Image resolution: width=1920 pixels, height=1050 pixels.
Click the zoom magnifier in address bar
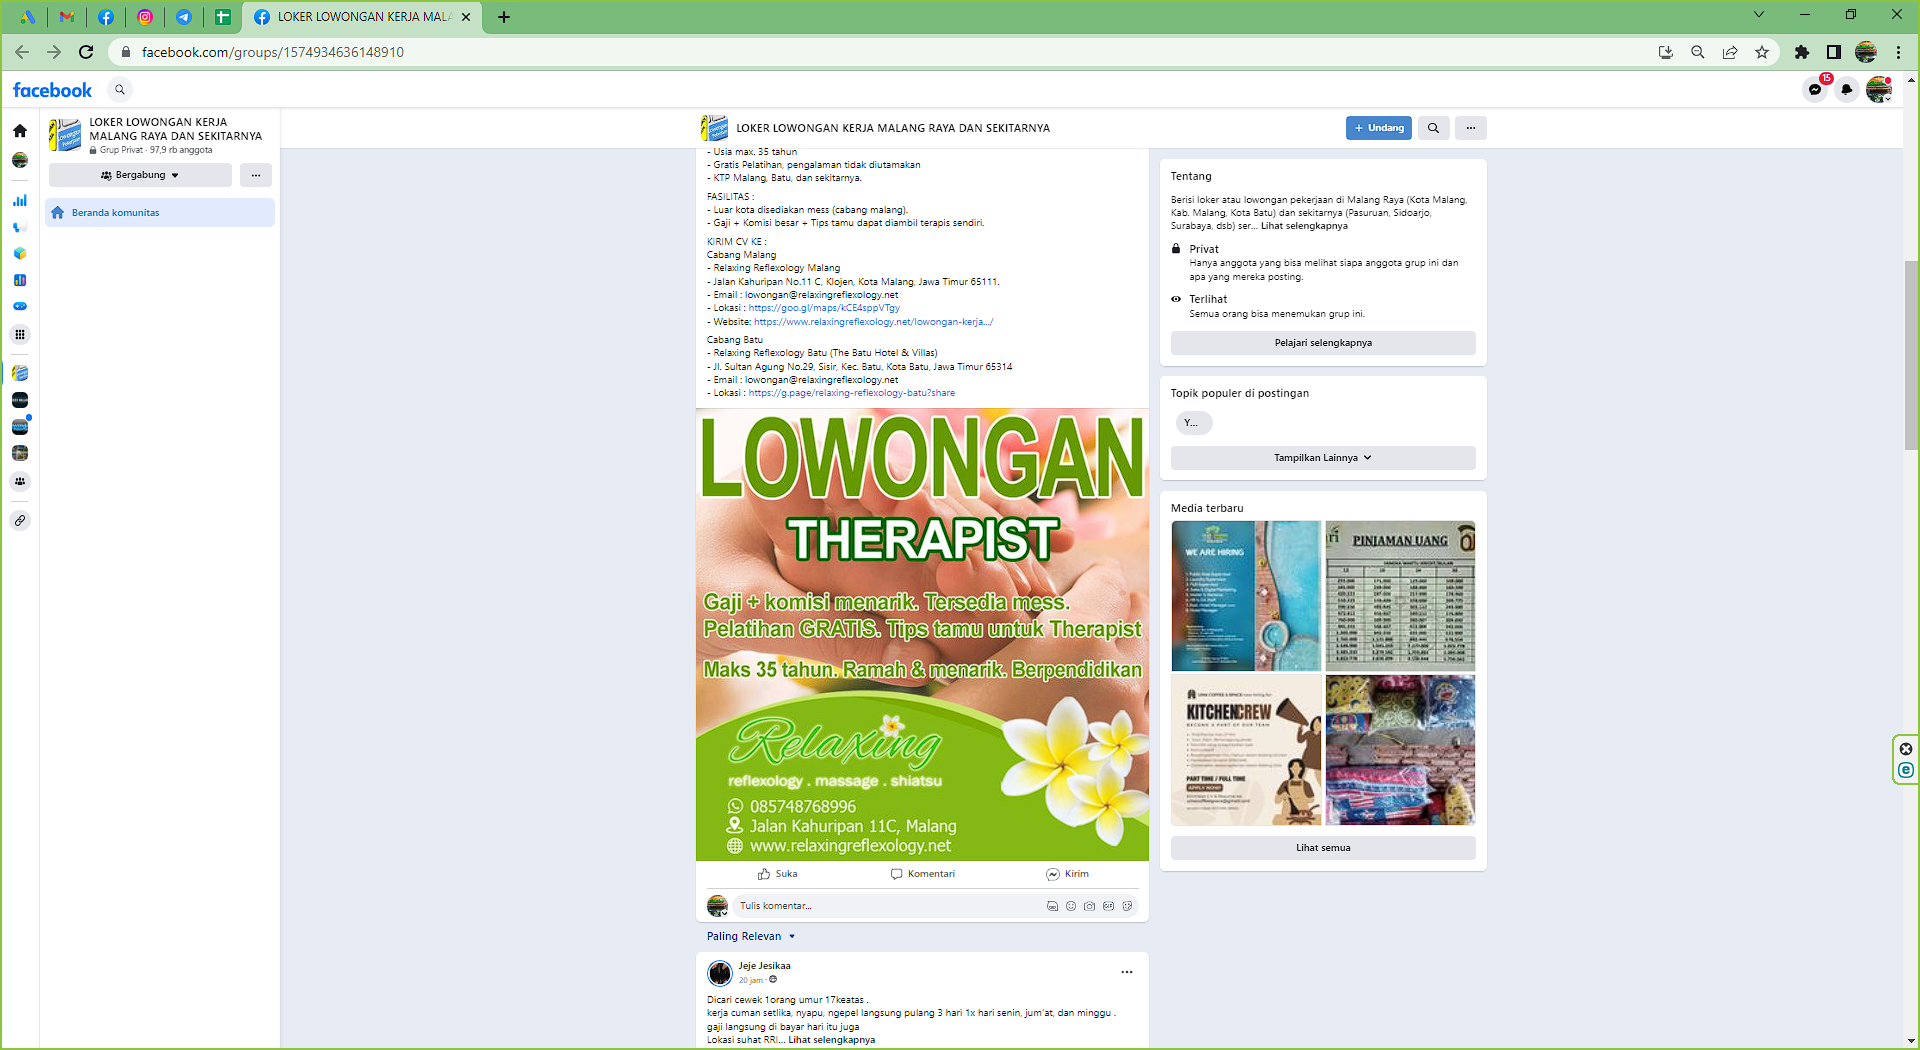coord(1698,52)
